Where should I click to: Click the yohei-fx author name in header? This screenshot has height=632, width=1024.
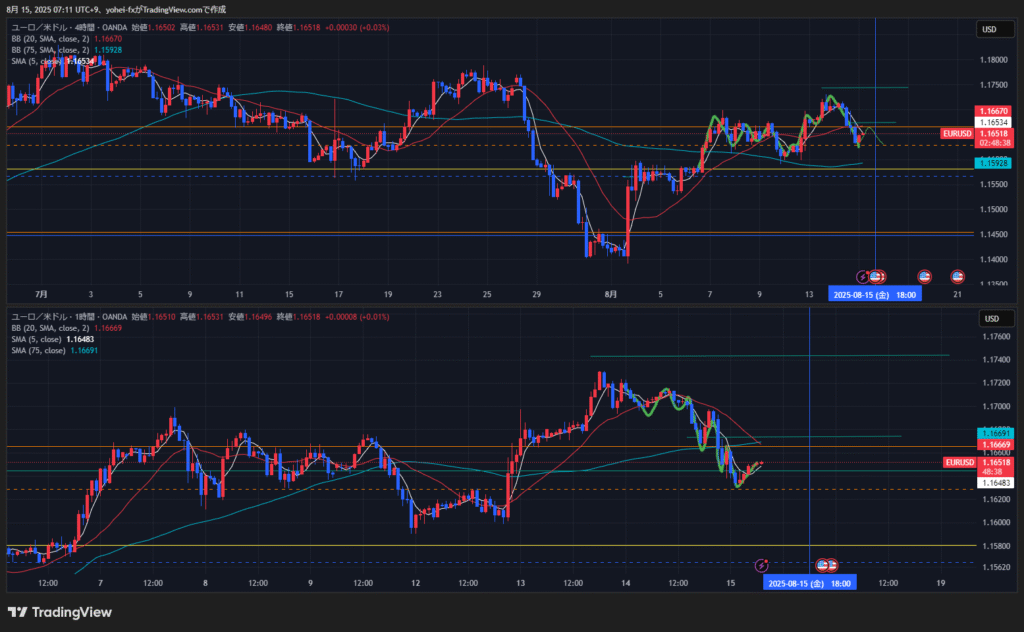tap(126, 8)
